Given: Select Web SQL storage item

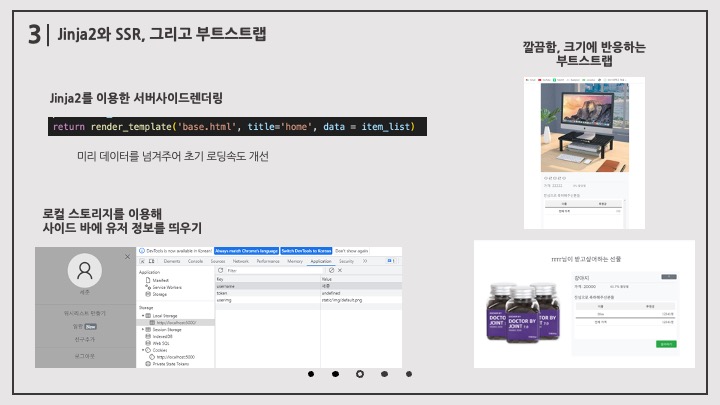Looking at the screenshot, I should coord(158,343).
